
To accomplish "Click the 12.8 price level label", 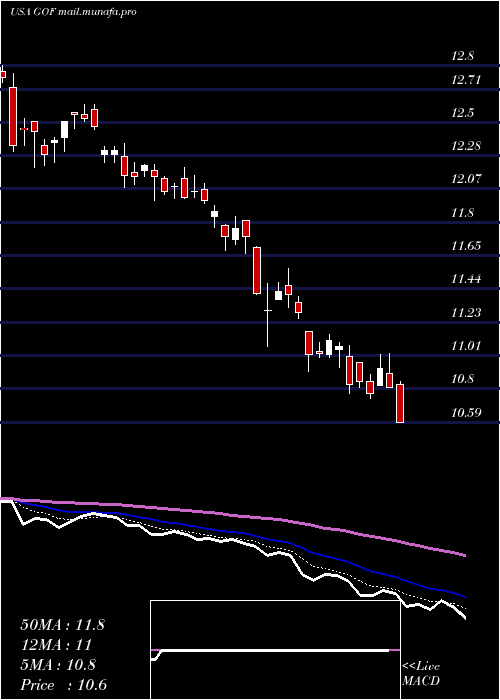I will click(462, 56).
